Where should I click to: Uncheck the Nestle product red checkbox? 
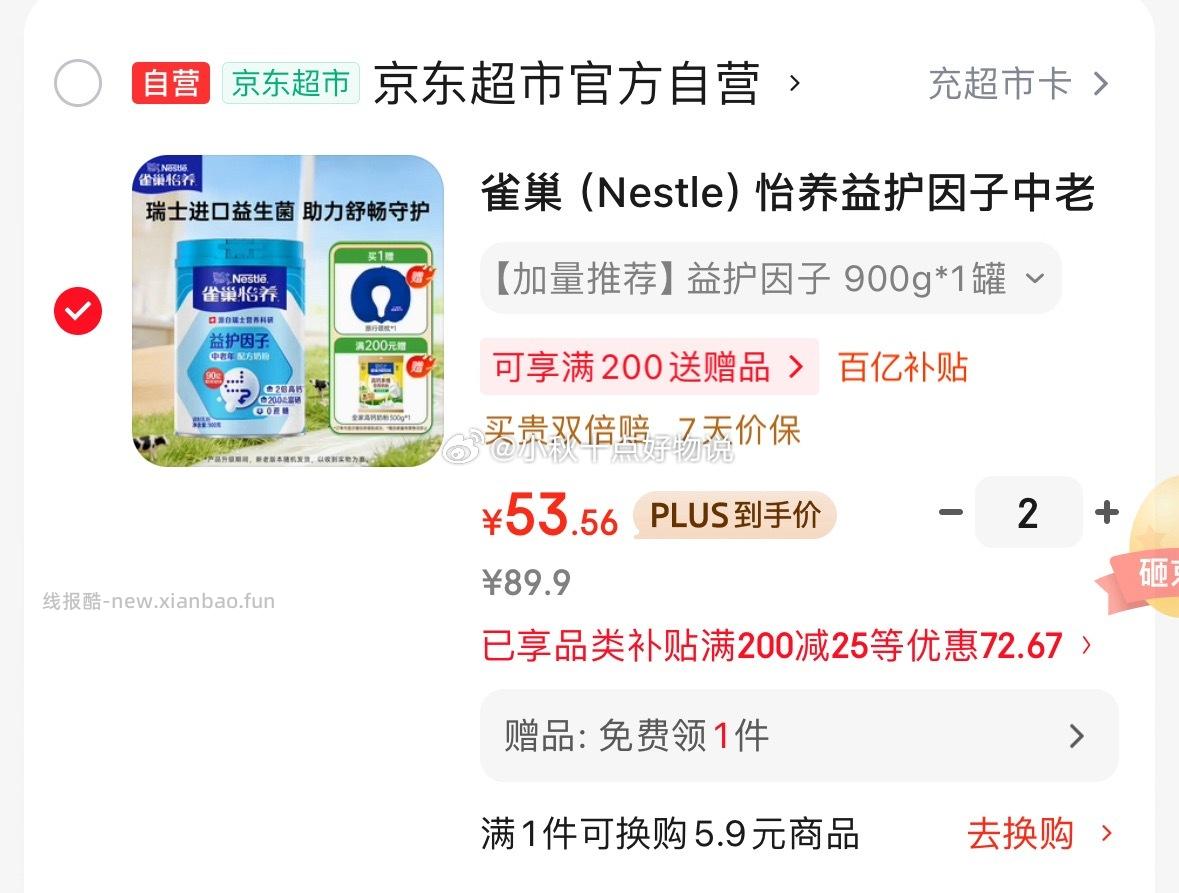[78, 311]
